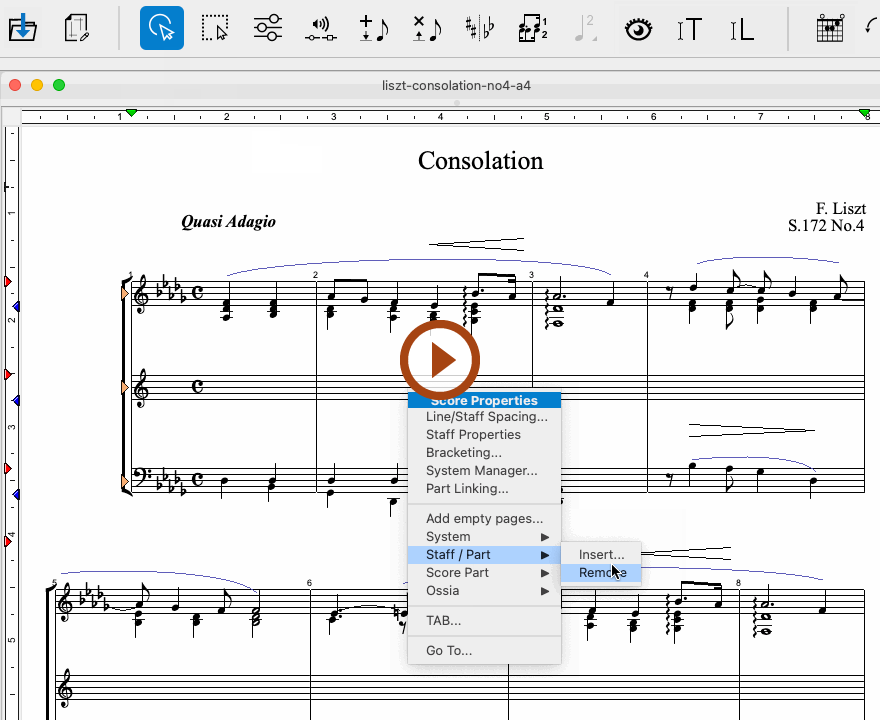This screenshot has height=720, width=880.
Task: Click orange triangle beside top treble staff
Action: (x=125, y=293)
